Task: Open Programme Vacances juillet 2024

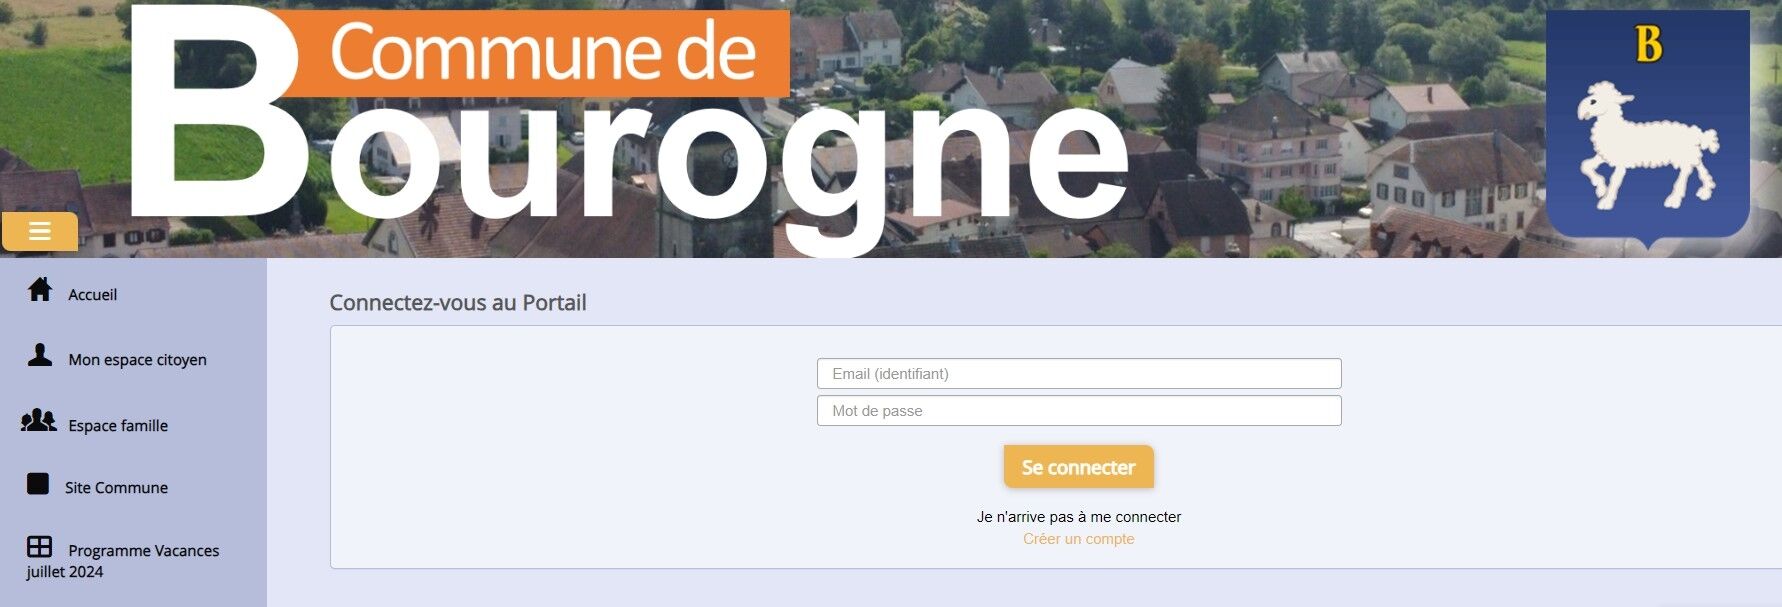Action: 123,561
